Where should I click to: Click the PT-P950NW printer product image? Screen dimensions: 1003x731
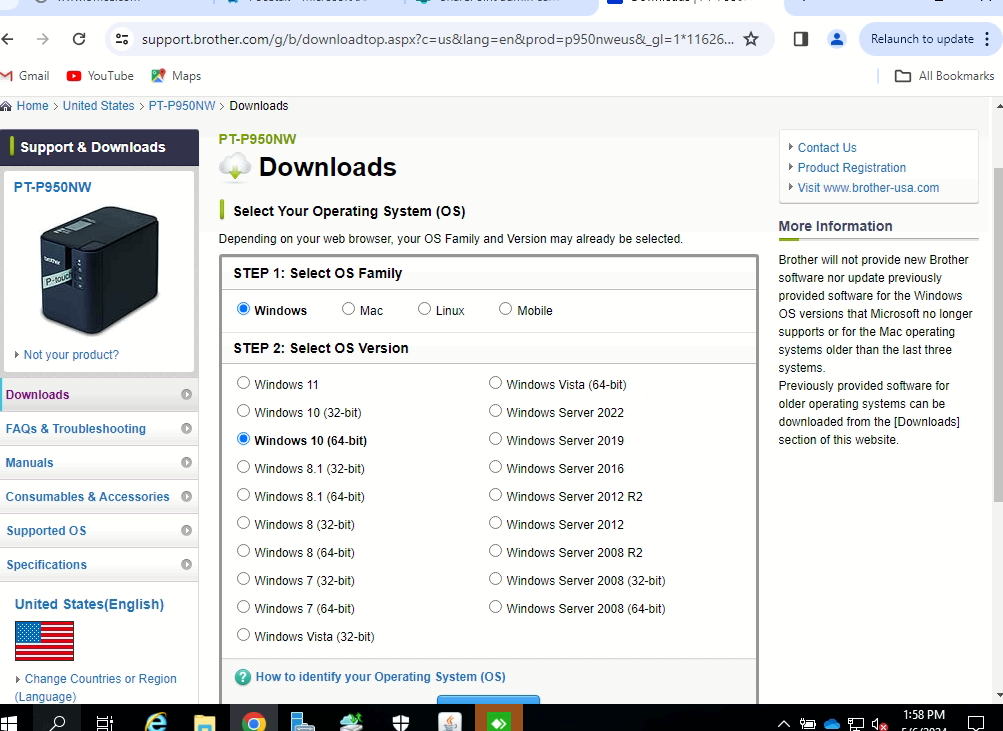click(x=99, y=269)
